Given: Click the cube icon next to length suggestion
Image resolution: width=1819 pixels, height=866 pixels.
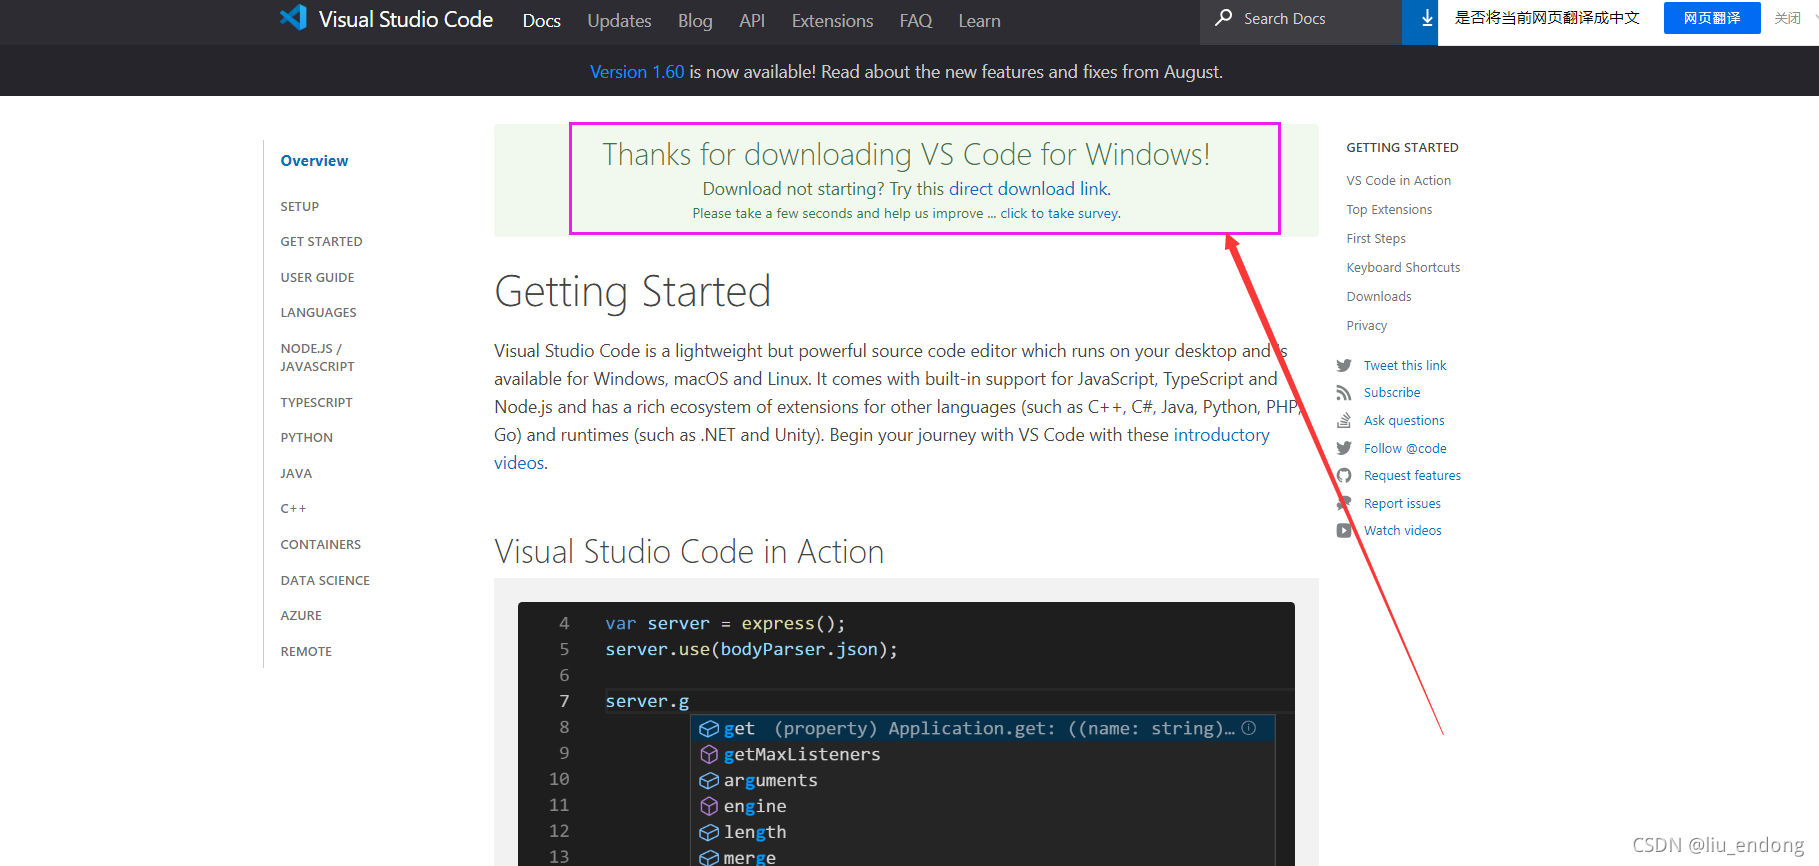Looking at the screenshot, I should (x=709, y=832).
